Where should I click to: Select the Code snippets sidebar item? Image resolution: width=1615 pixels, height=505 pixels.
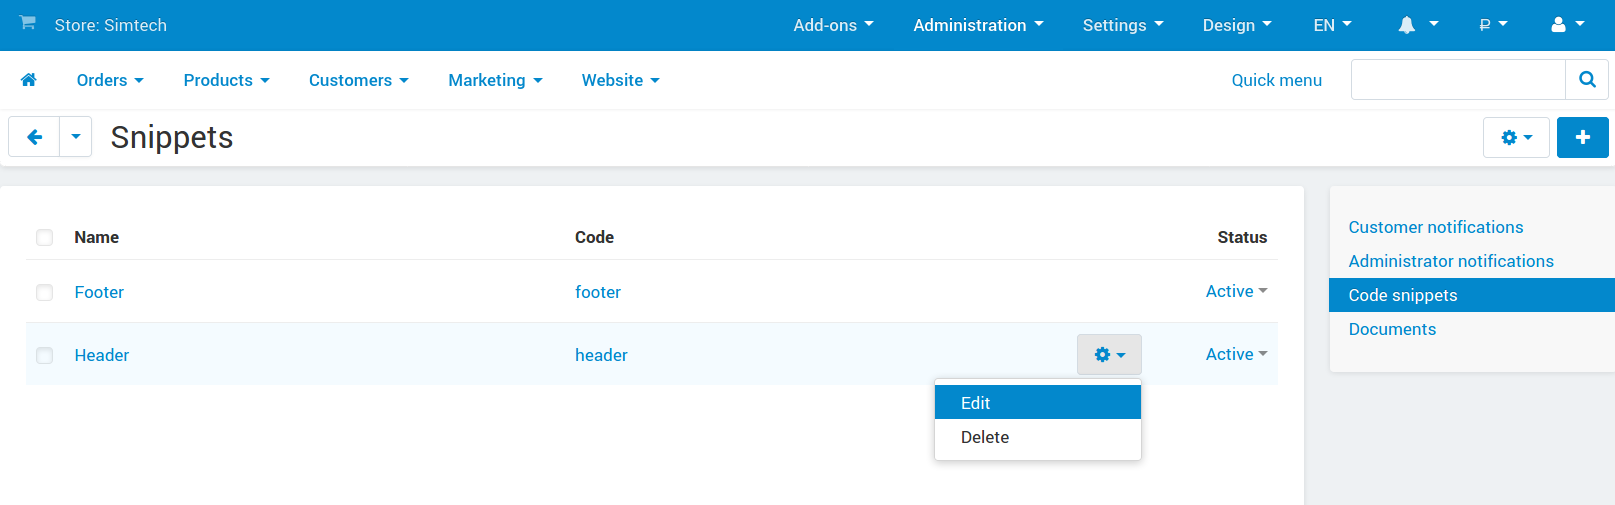pos(1472,295)
